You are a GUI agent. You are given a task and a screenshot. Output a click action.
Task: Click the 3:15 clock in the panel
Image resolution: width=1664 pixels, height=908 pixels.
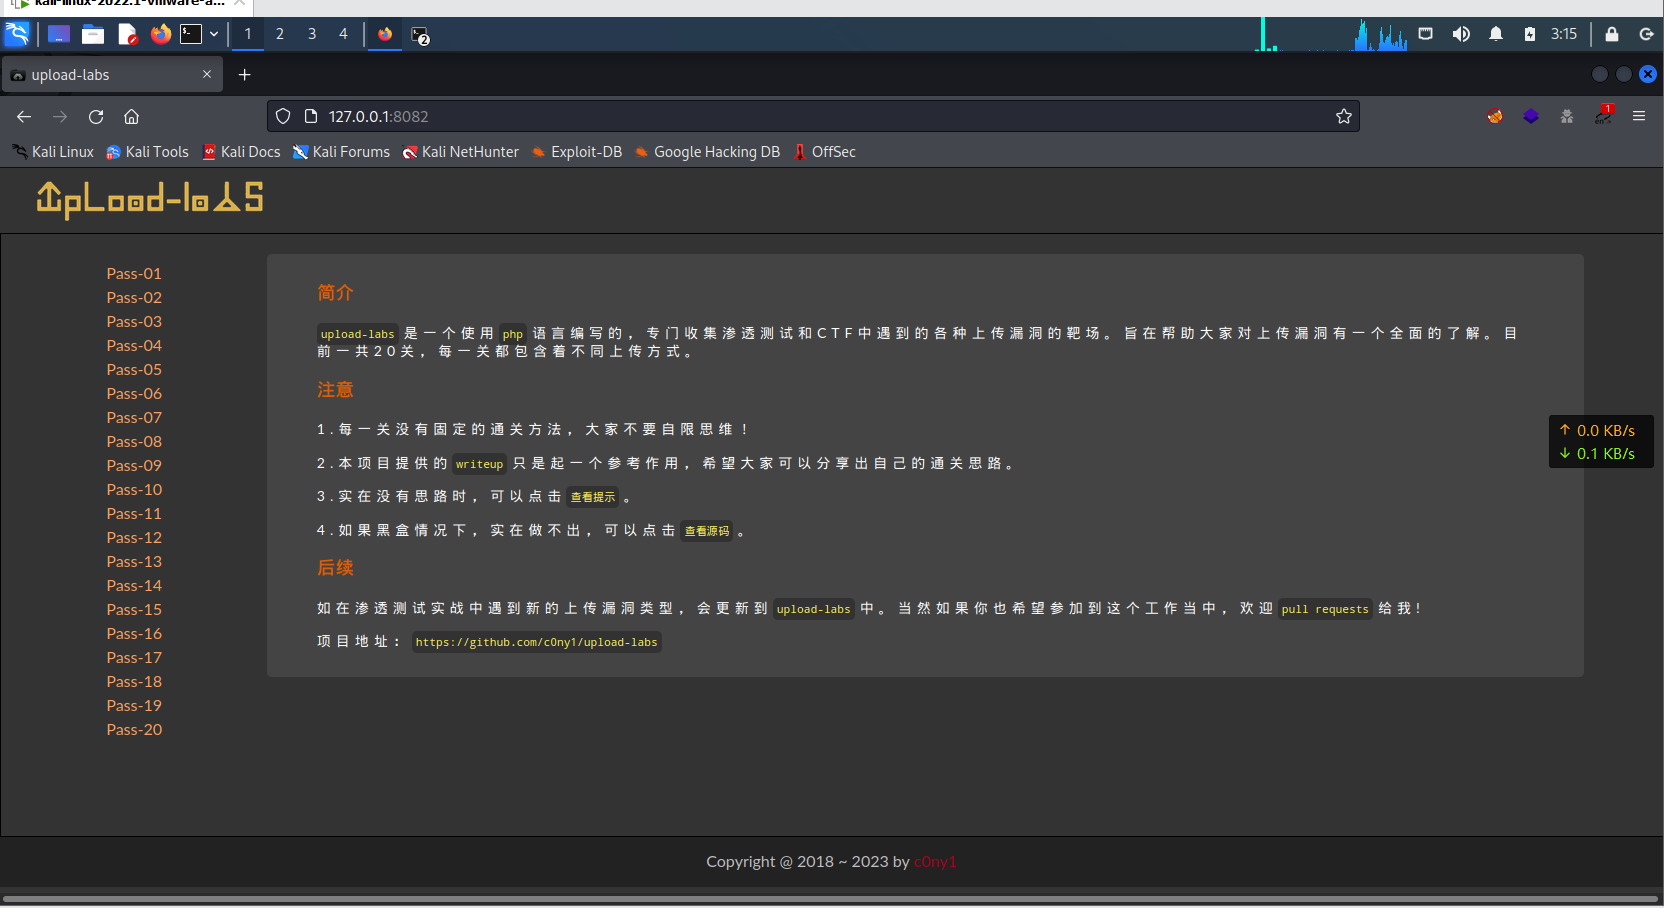tap(1564, 34)
